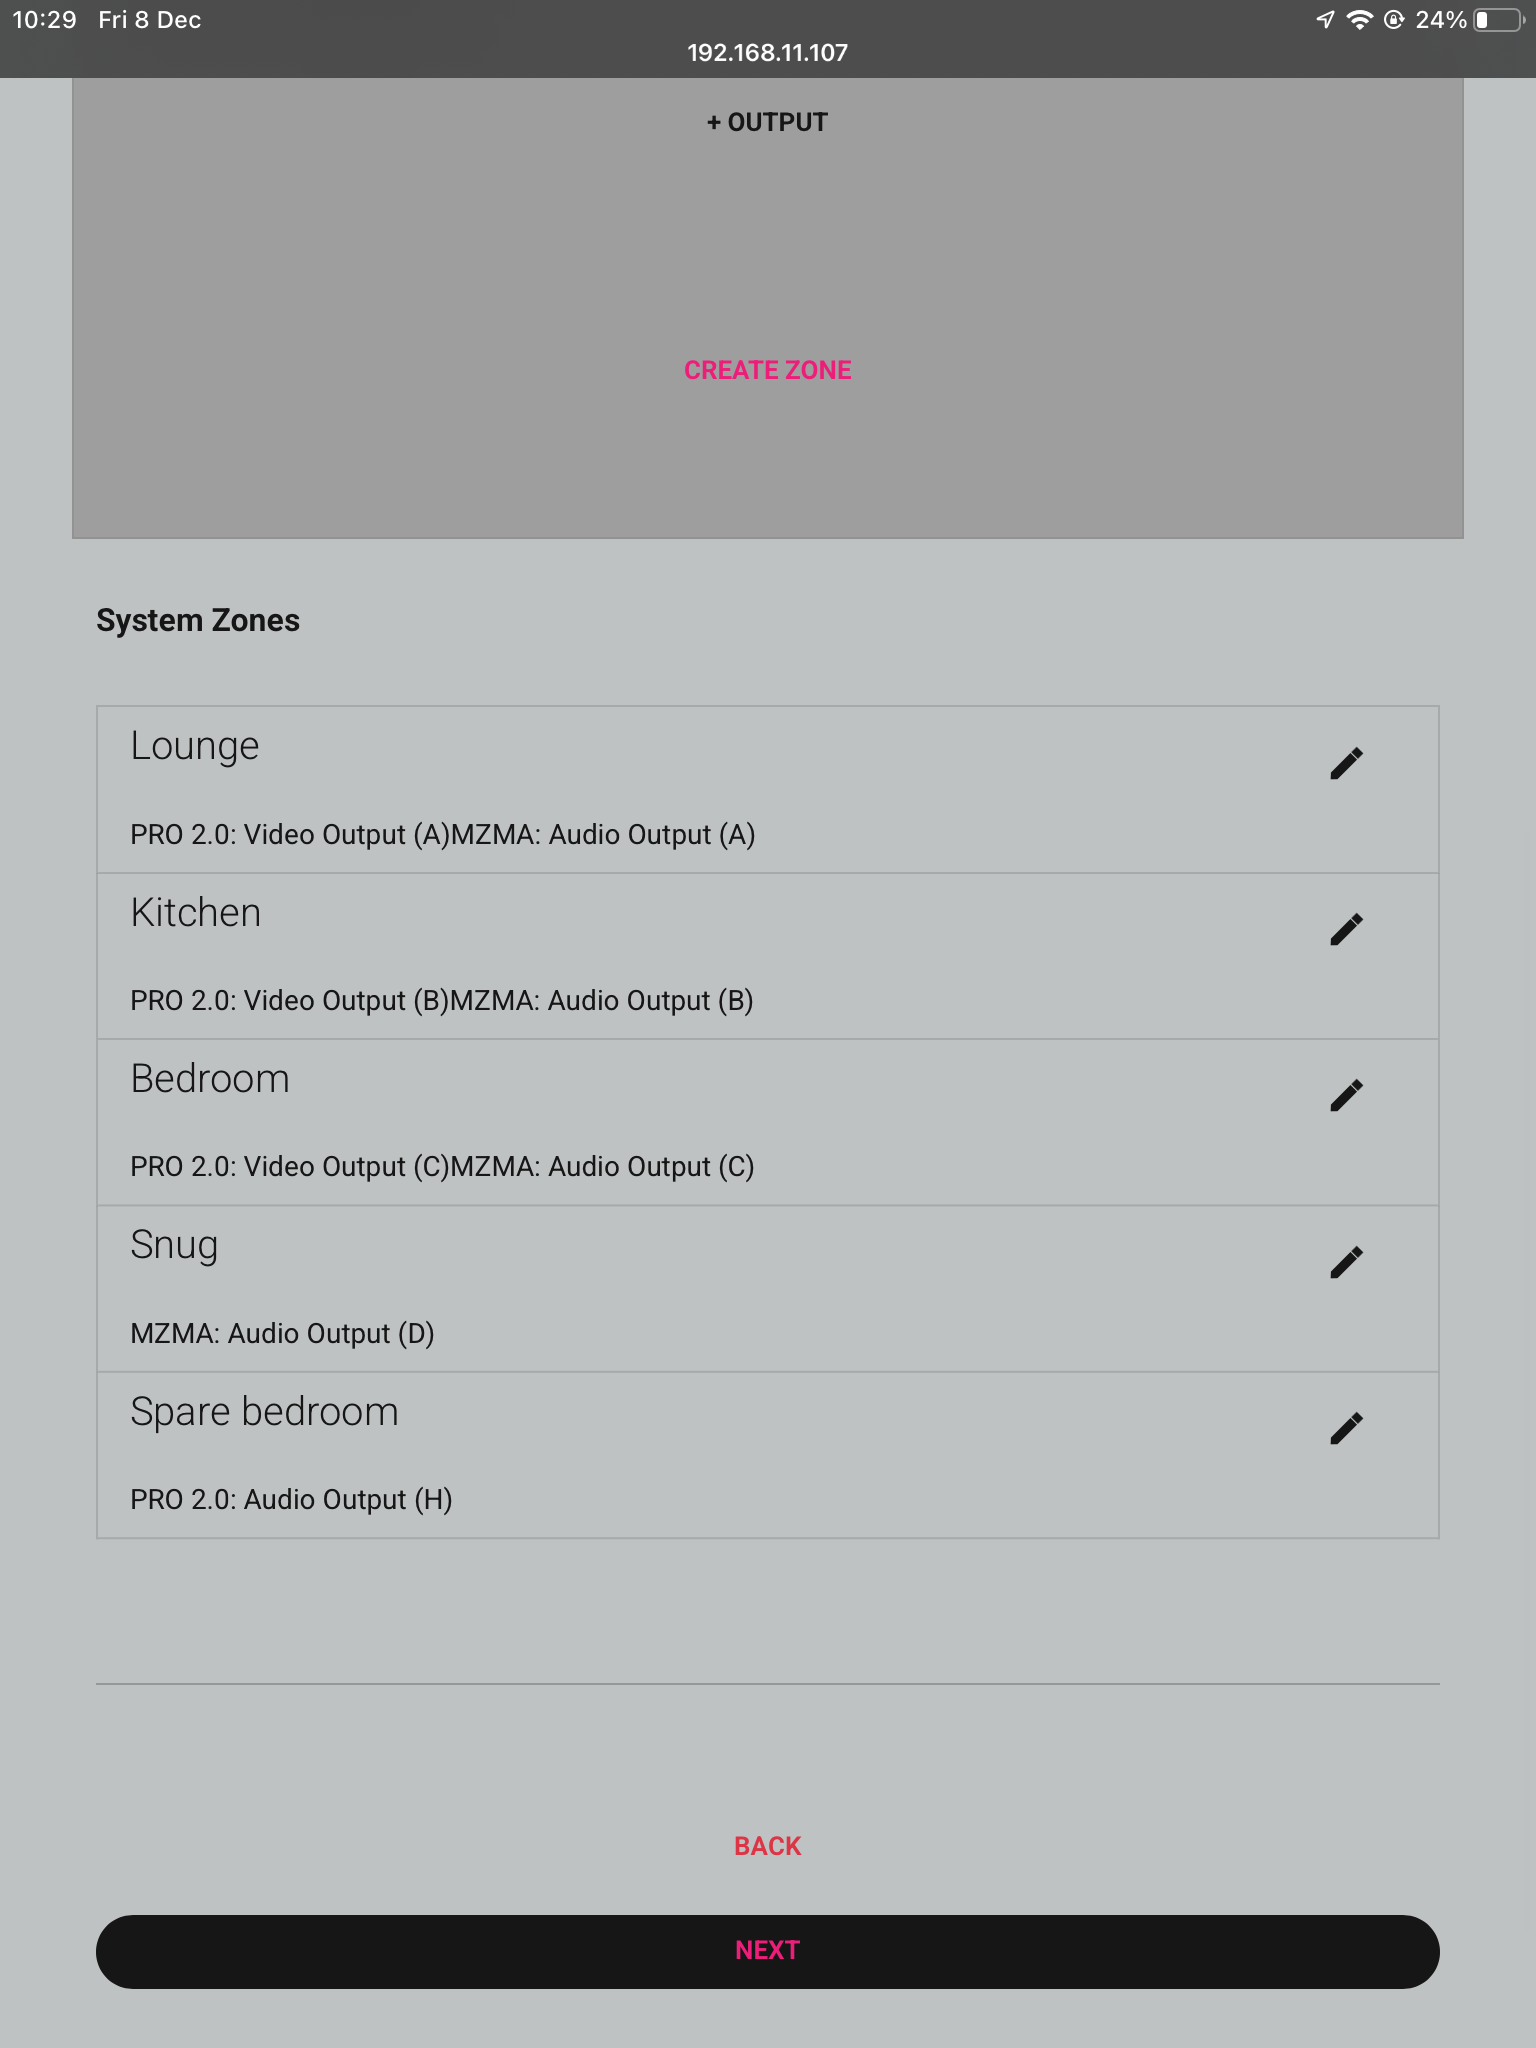Tap the location arrow status icon

1325,20
